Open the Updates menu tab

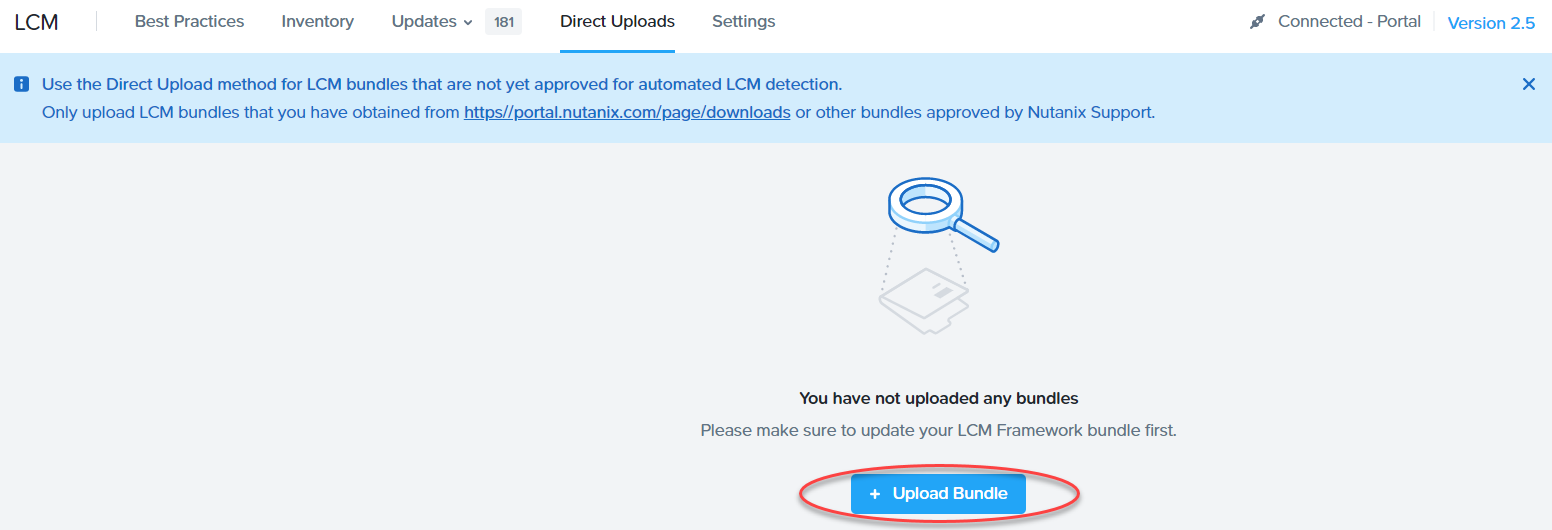point(424,21)
